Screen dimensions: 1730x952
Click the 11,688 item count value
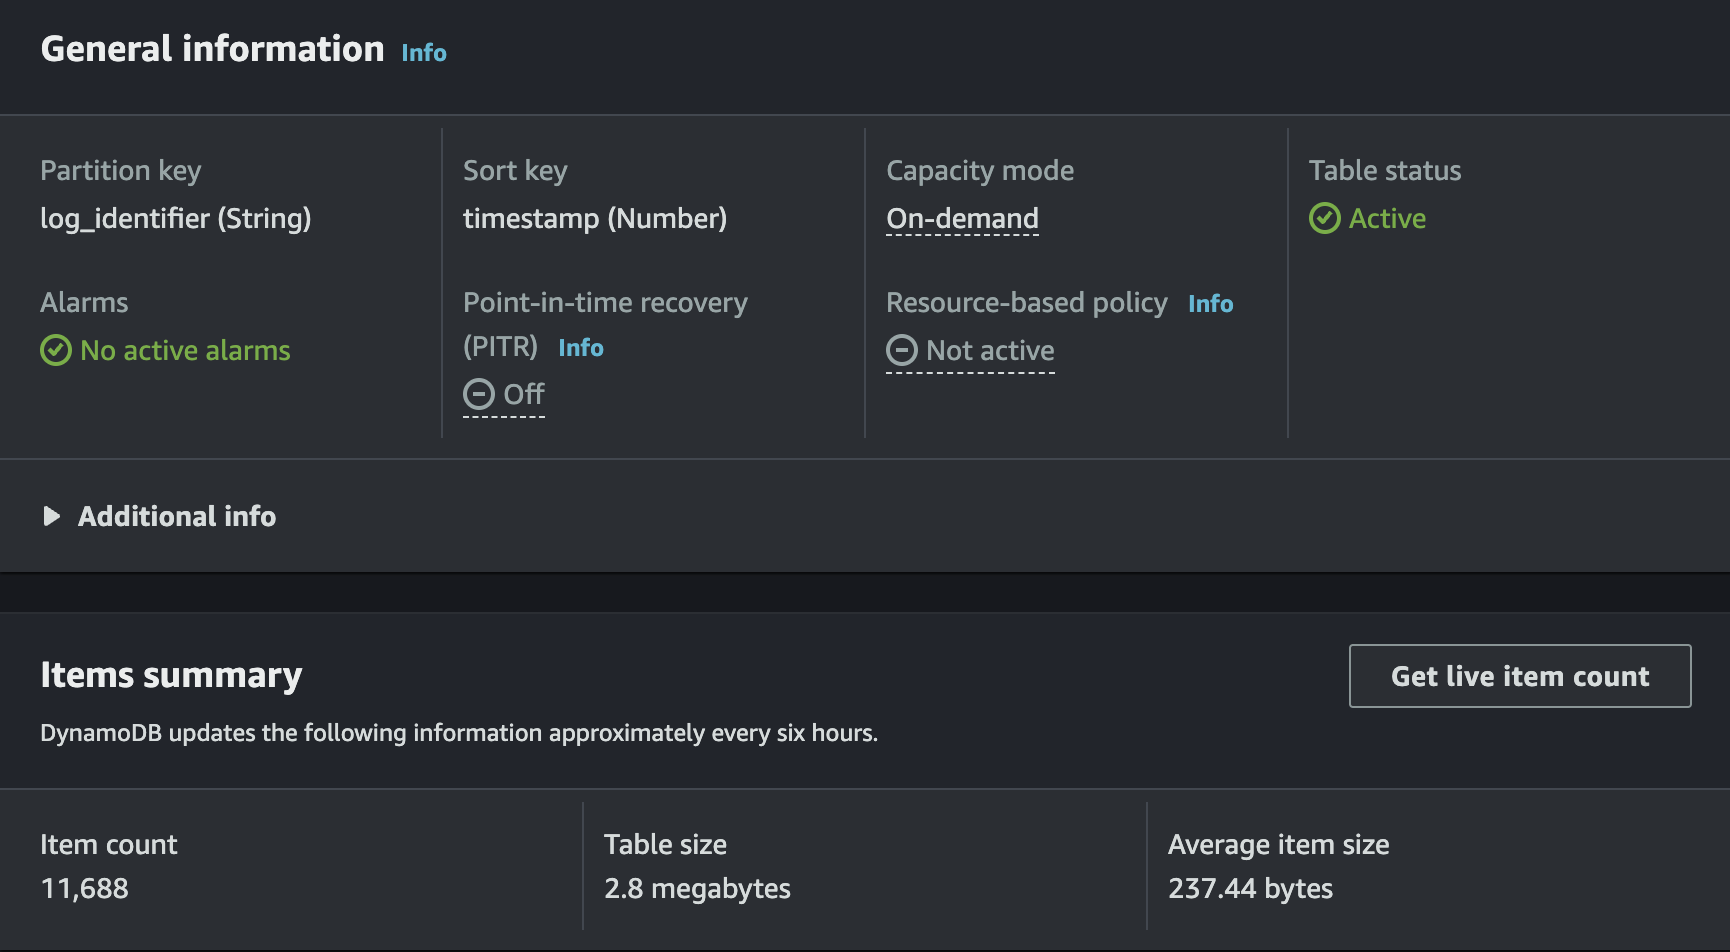(85, 888)
